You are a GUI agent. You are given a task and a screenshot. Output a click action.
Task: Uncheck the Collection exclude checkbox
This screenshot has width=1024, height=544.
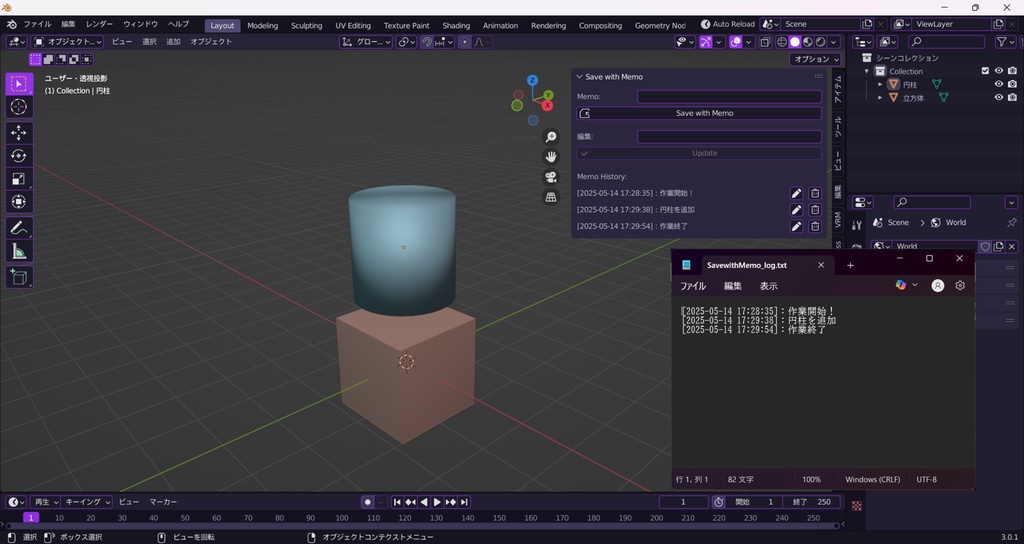(985, 71)
